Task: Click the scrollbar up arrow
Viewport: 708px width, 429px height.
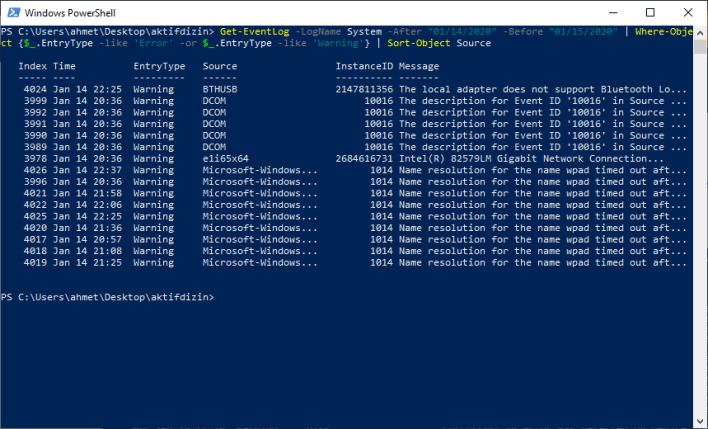Action: [698, 33]
